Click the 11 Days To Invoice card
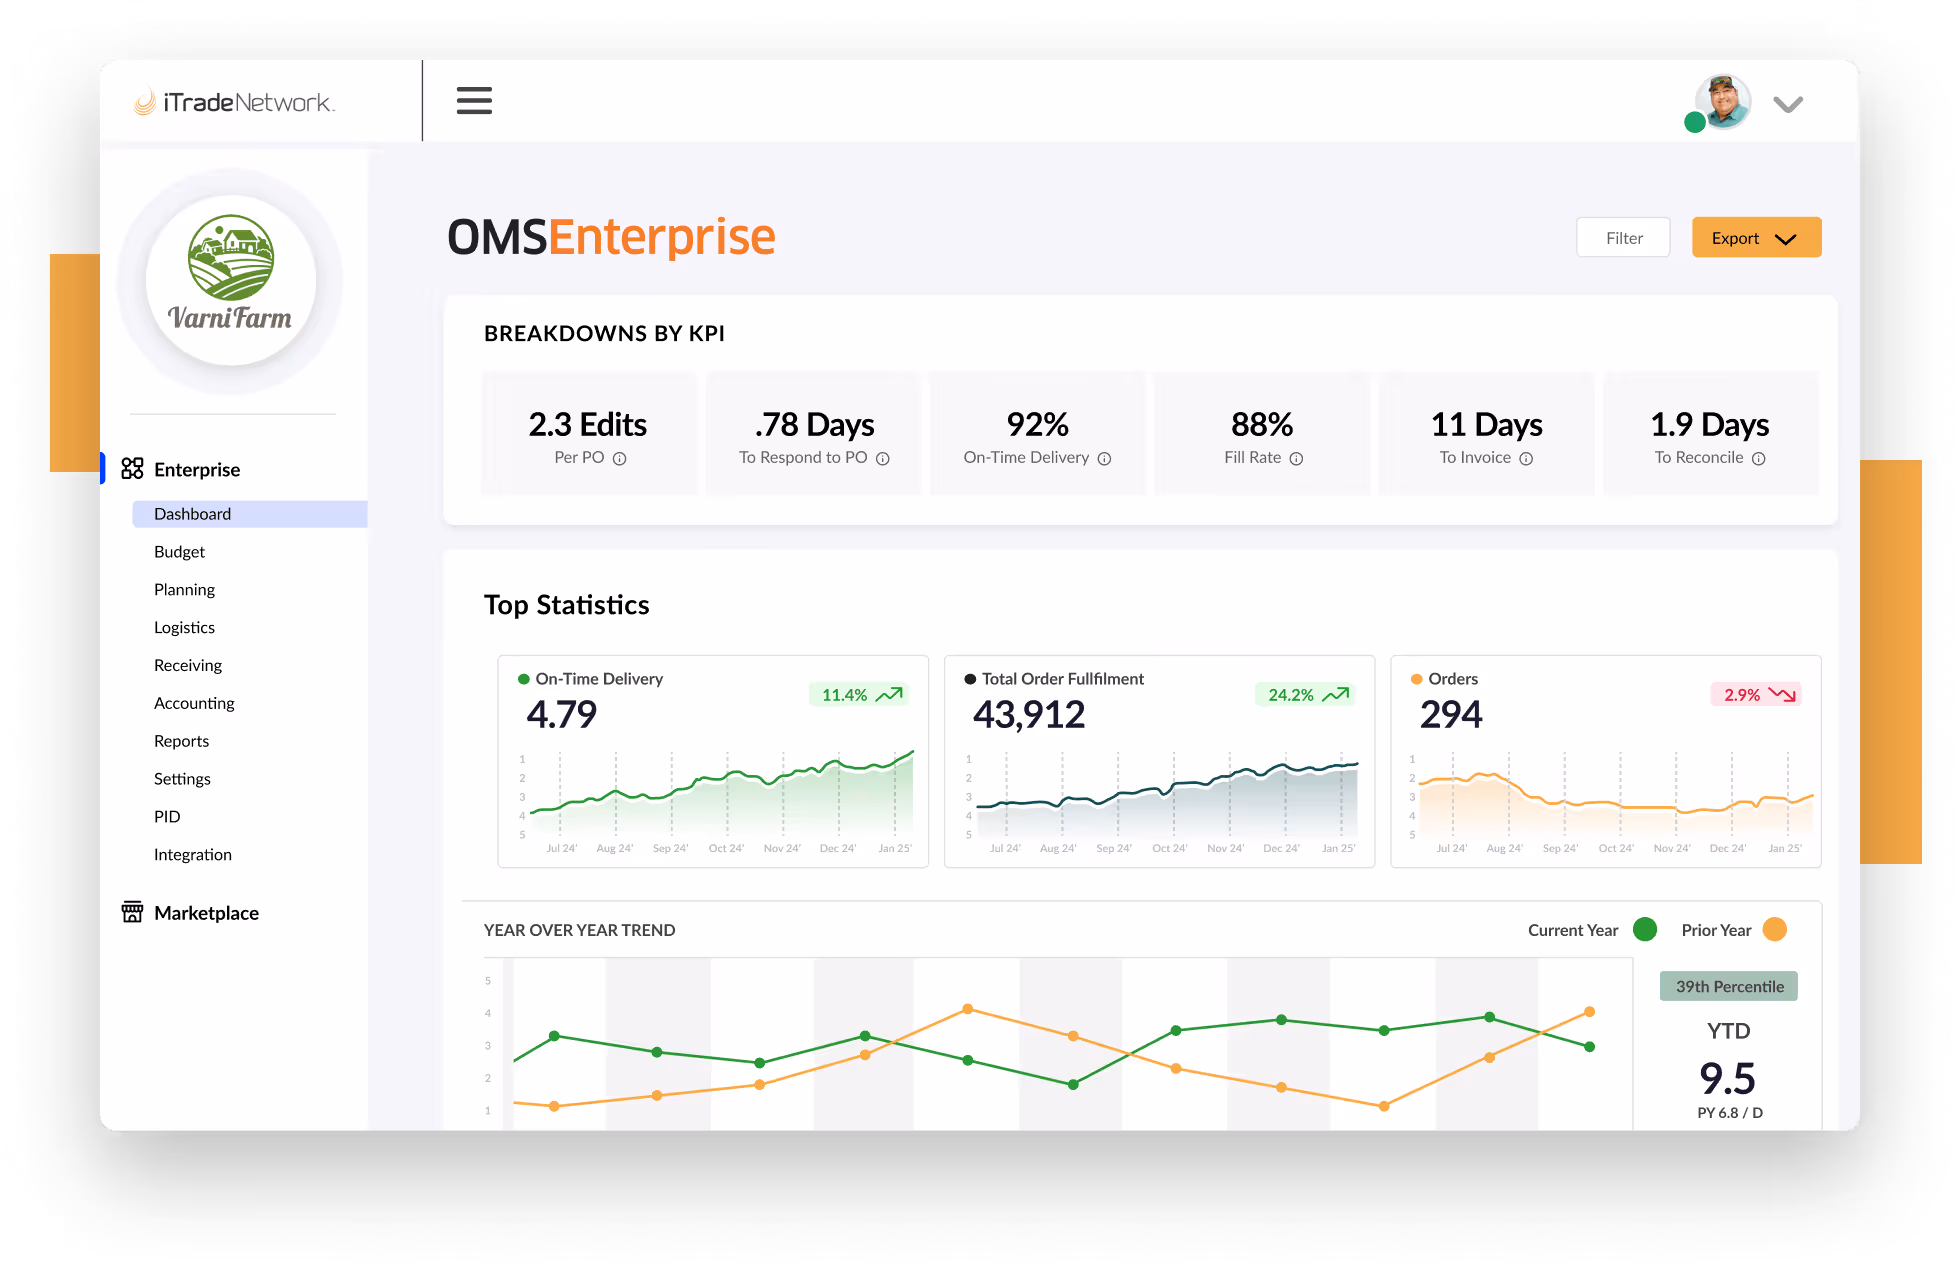The height and width of the screenshot is (1271, 1960). point(1486,434)
